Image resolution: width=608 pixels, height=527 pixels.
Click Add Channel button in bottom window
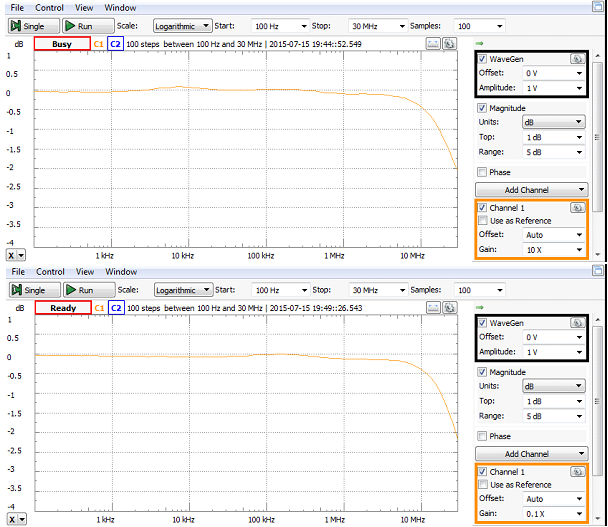(x=532, y=454)
